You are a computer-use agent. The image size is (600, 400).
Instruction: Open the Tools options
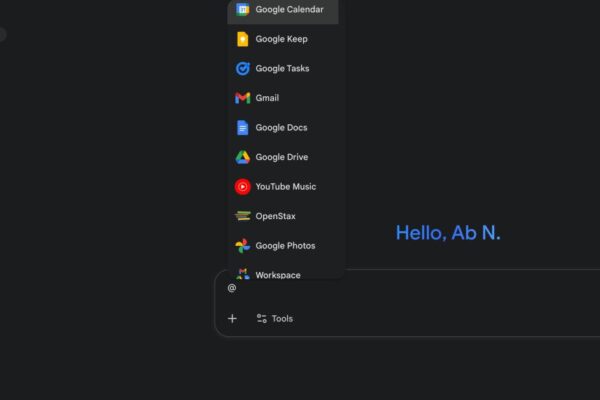click(x=274, y=319)
